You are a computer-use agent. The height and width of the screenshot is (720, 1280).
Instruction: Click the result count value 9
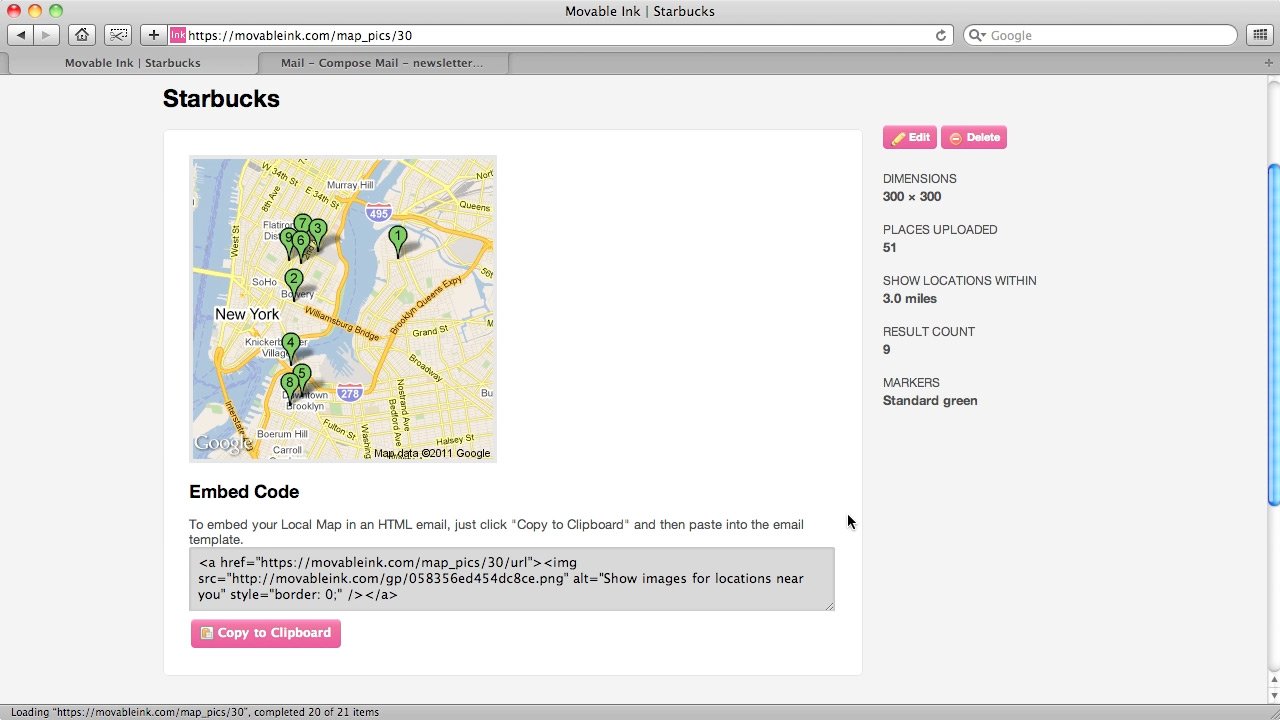pyautogui.click(x=886, y=350)
